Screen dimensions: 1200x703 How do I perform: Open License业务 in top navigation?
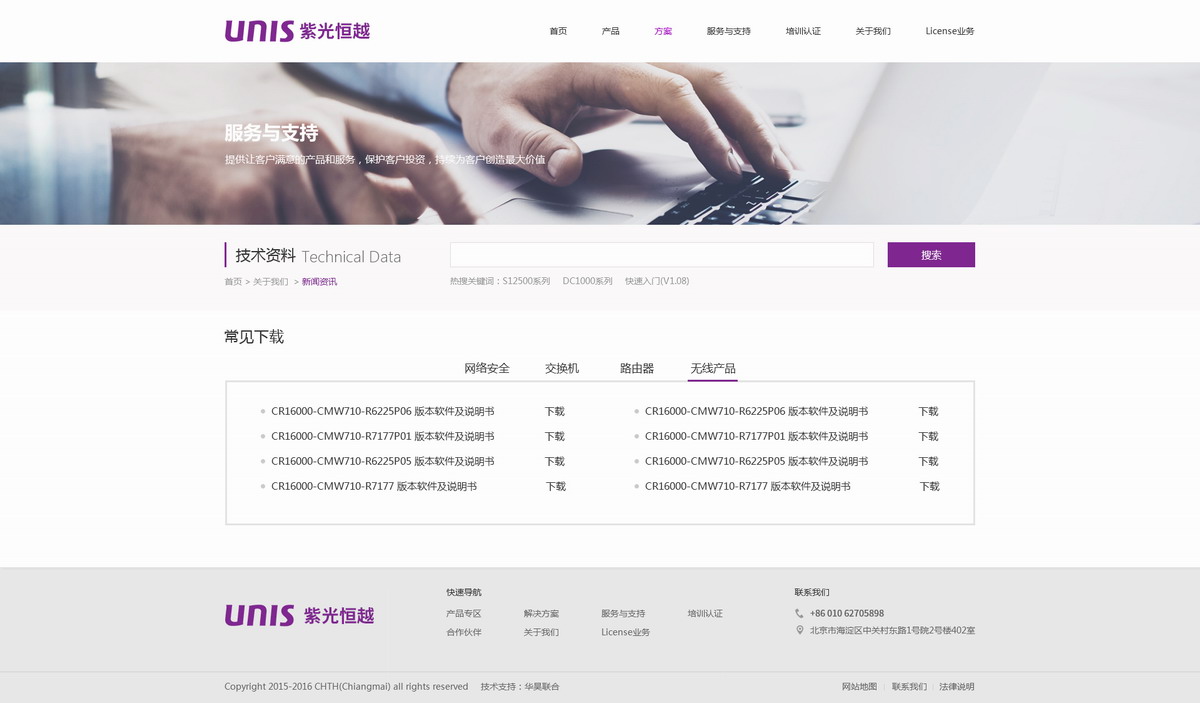tap(949, 31)
